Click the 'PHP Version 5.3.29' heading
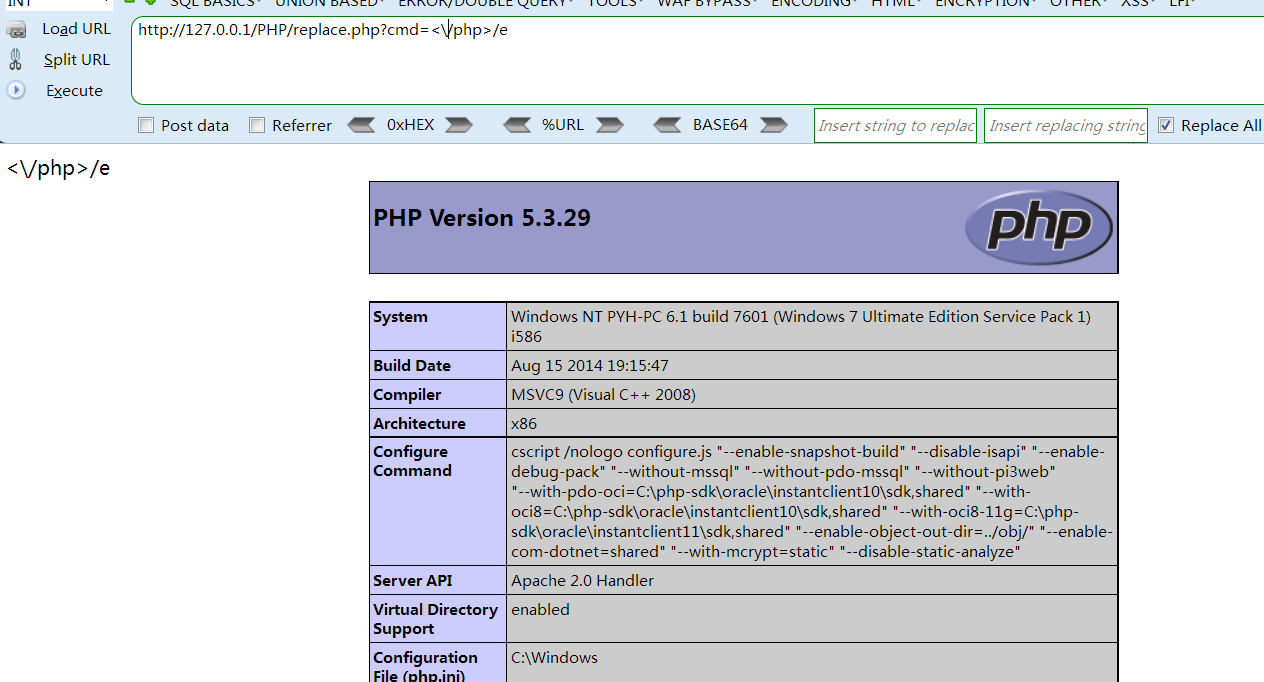The width and height of the screenshot is (1264, 682). tap(482, 218)
